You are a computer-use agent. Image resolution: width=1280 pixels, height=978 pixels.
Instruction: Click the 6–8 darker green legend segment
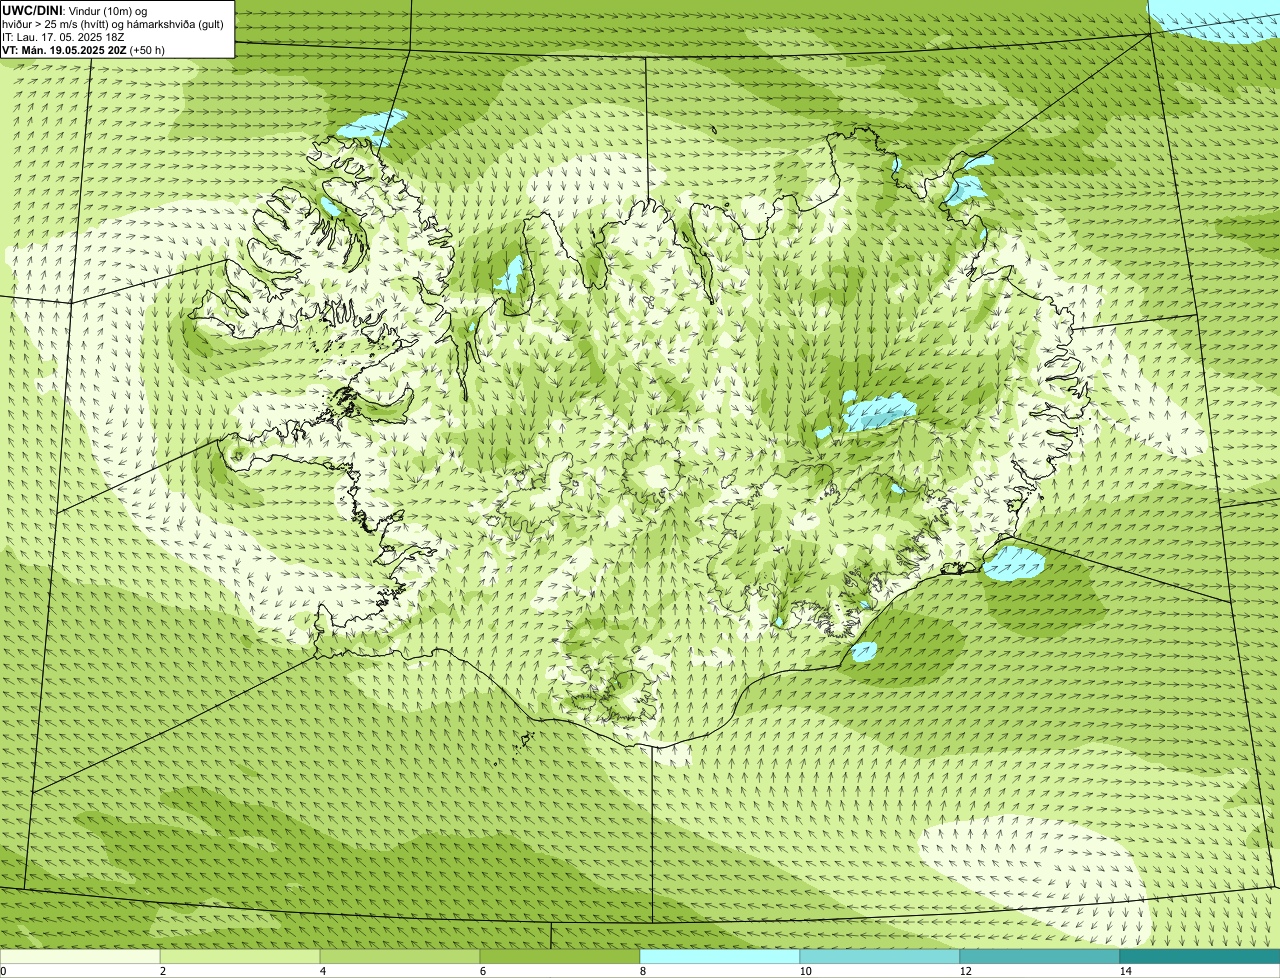tap(560, 956)
